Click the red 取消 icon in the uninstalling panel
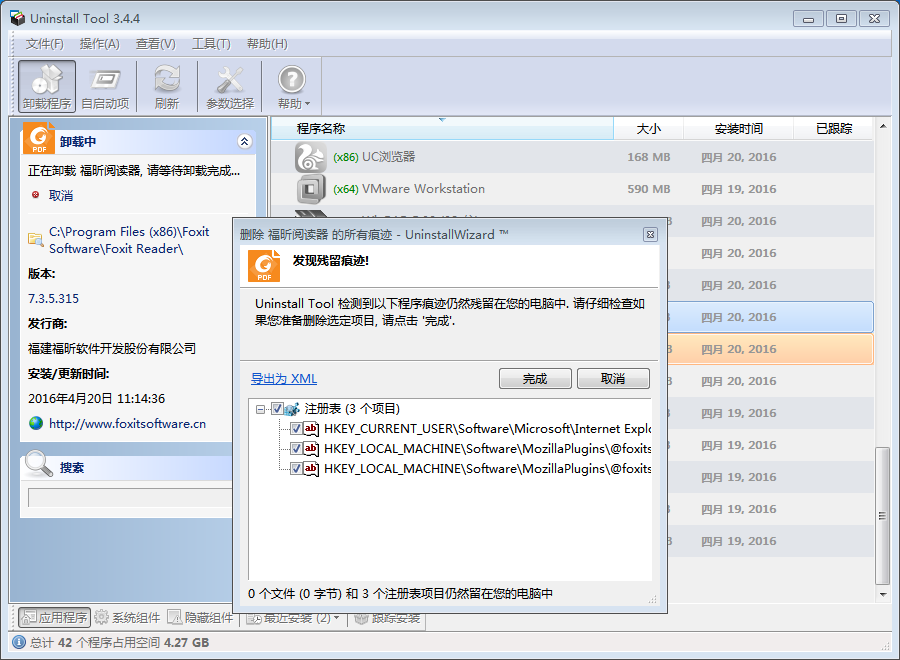Viewport: 900px width, 660px height. point(36,196)
